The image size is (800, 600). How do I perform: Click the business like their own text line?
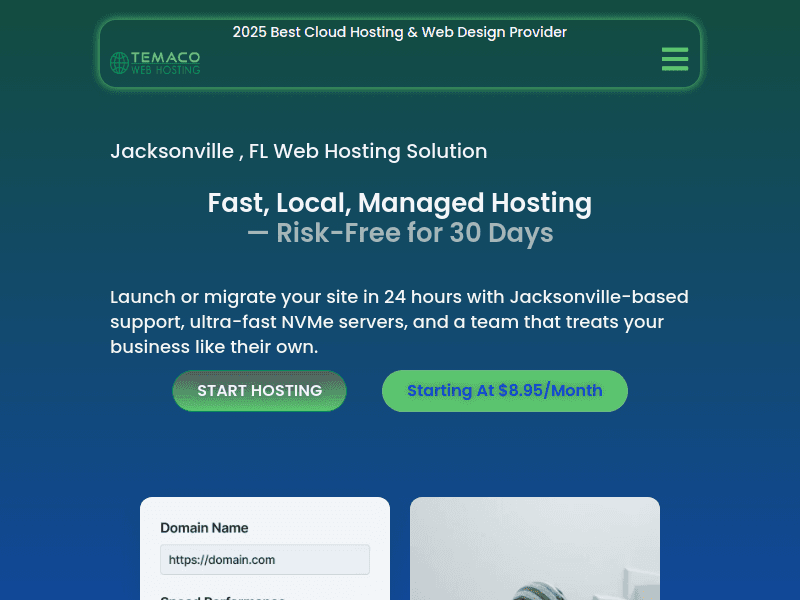(x=214, y=347)
